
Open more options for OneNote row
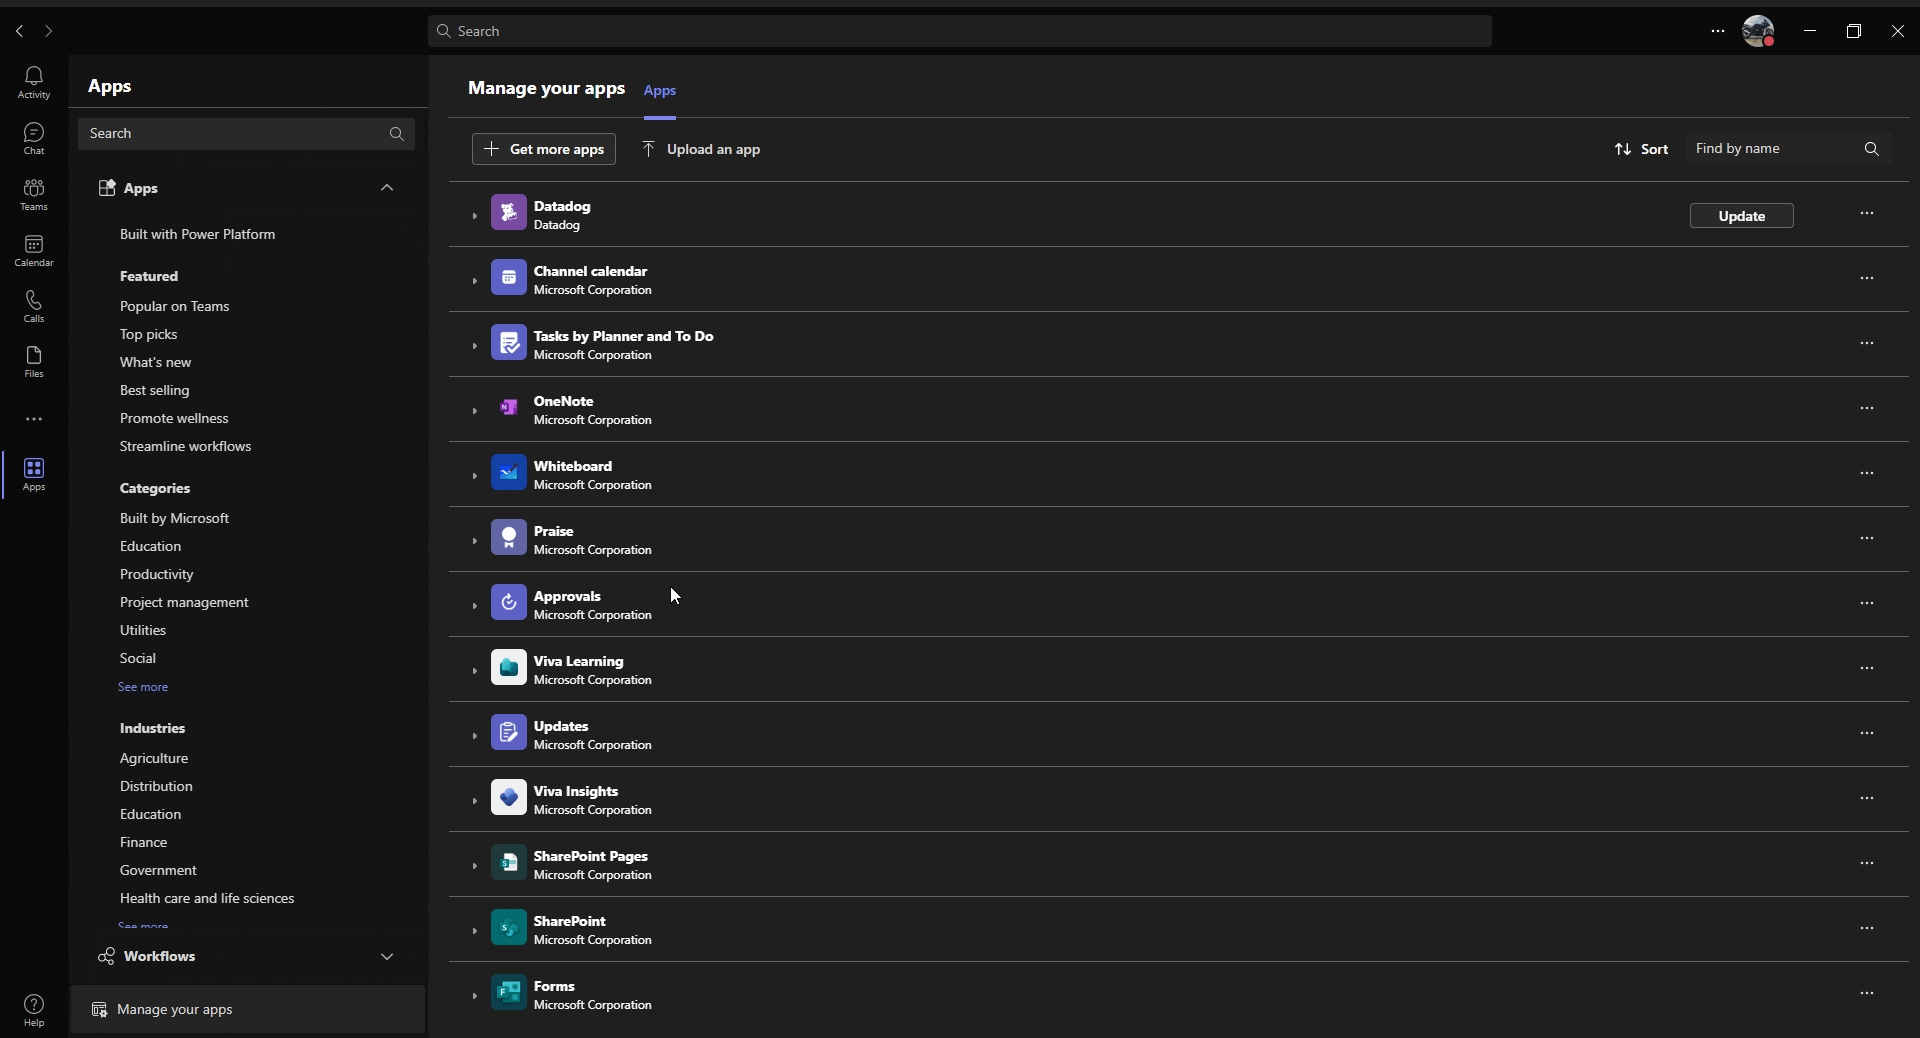click(1867, 408)
